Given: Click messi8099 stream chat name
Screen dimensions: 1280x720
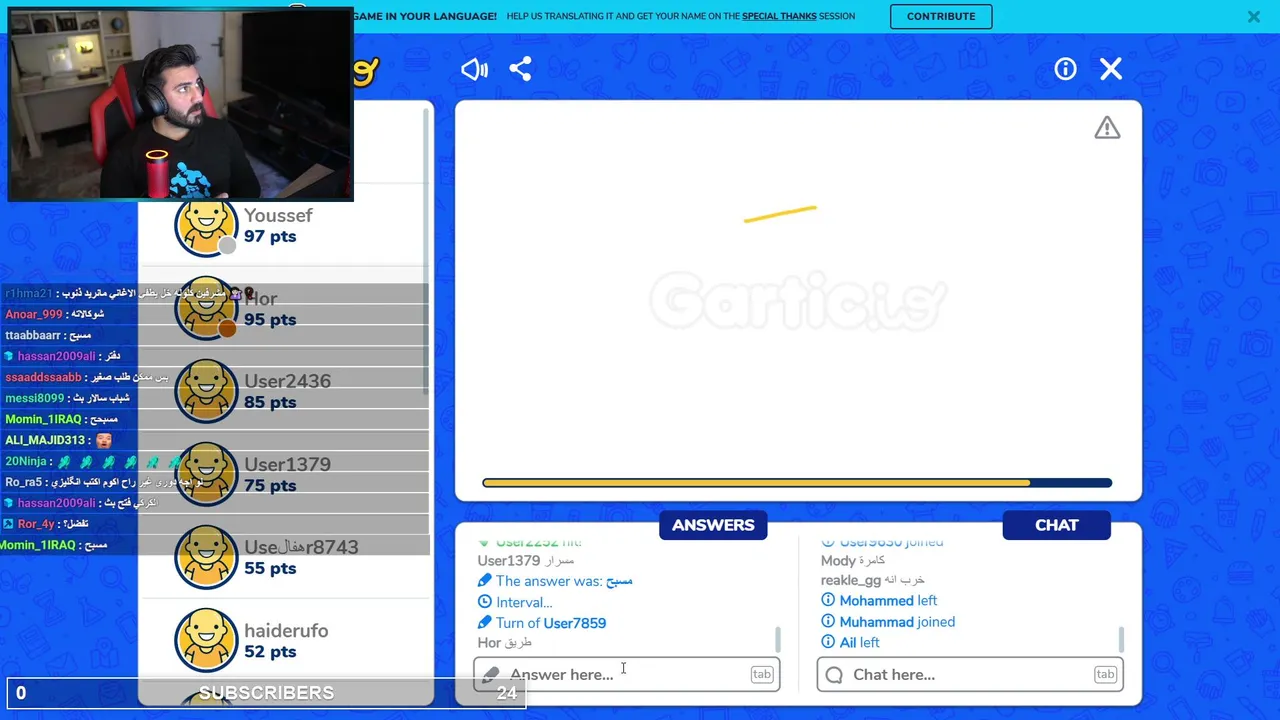Looking at the screenshot, I should pyautogui.click(x=34, y=398).
